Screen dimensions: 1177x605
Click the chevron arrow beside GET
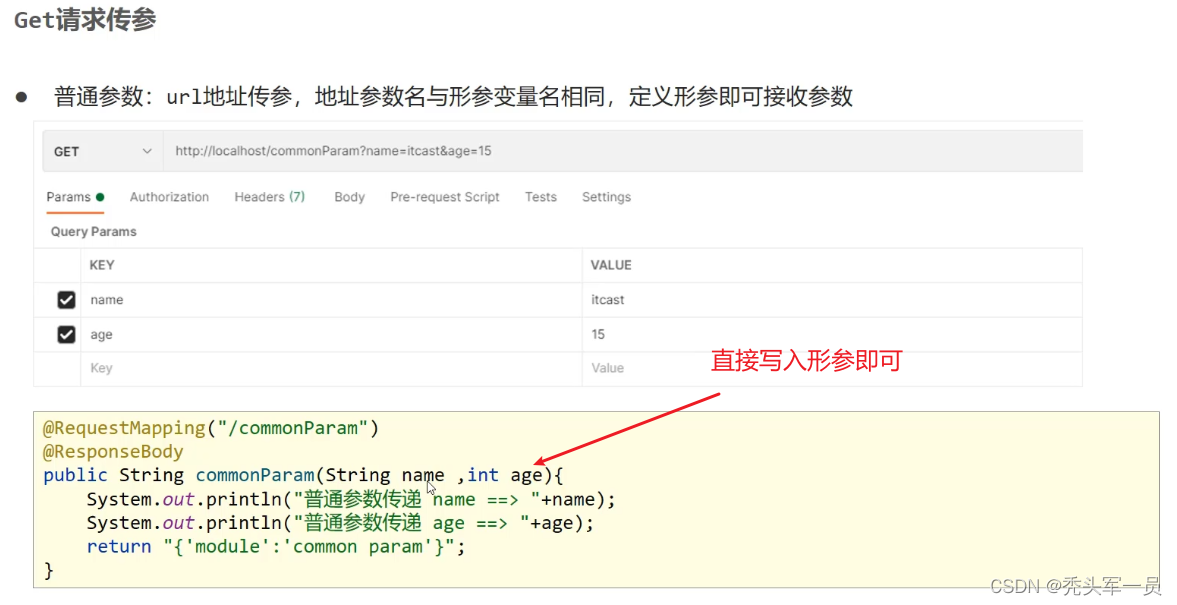click(x=147, y=151)
